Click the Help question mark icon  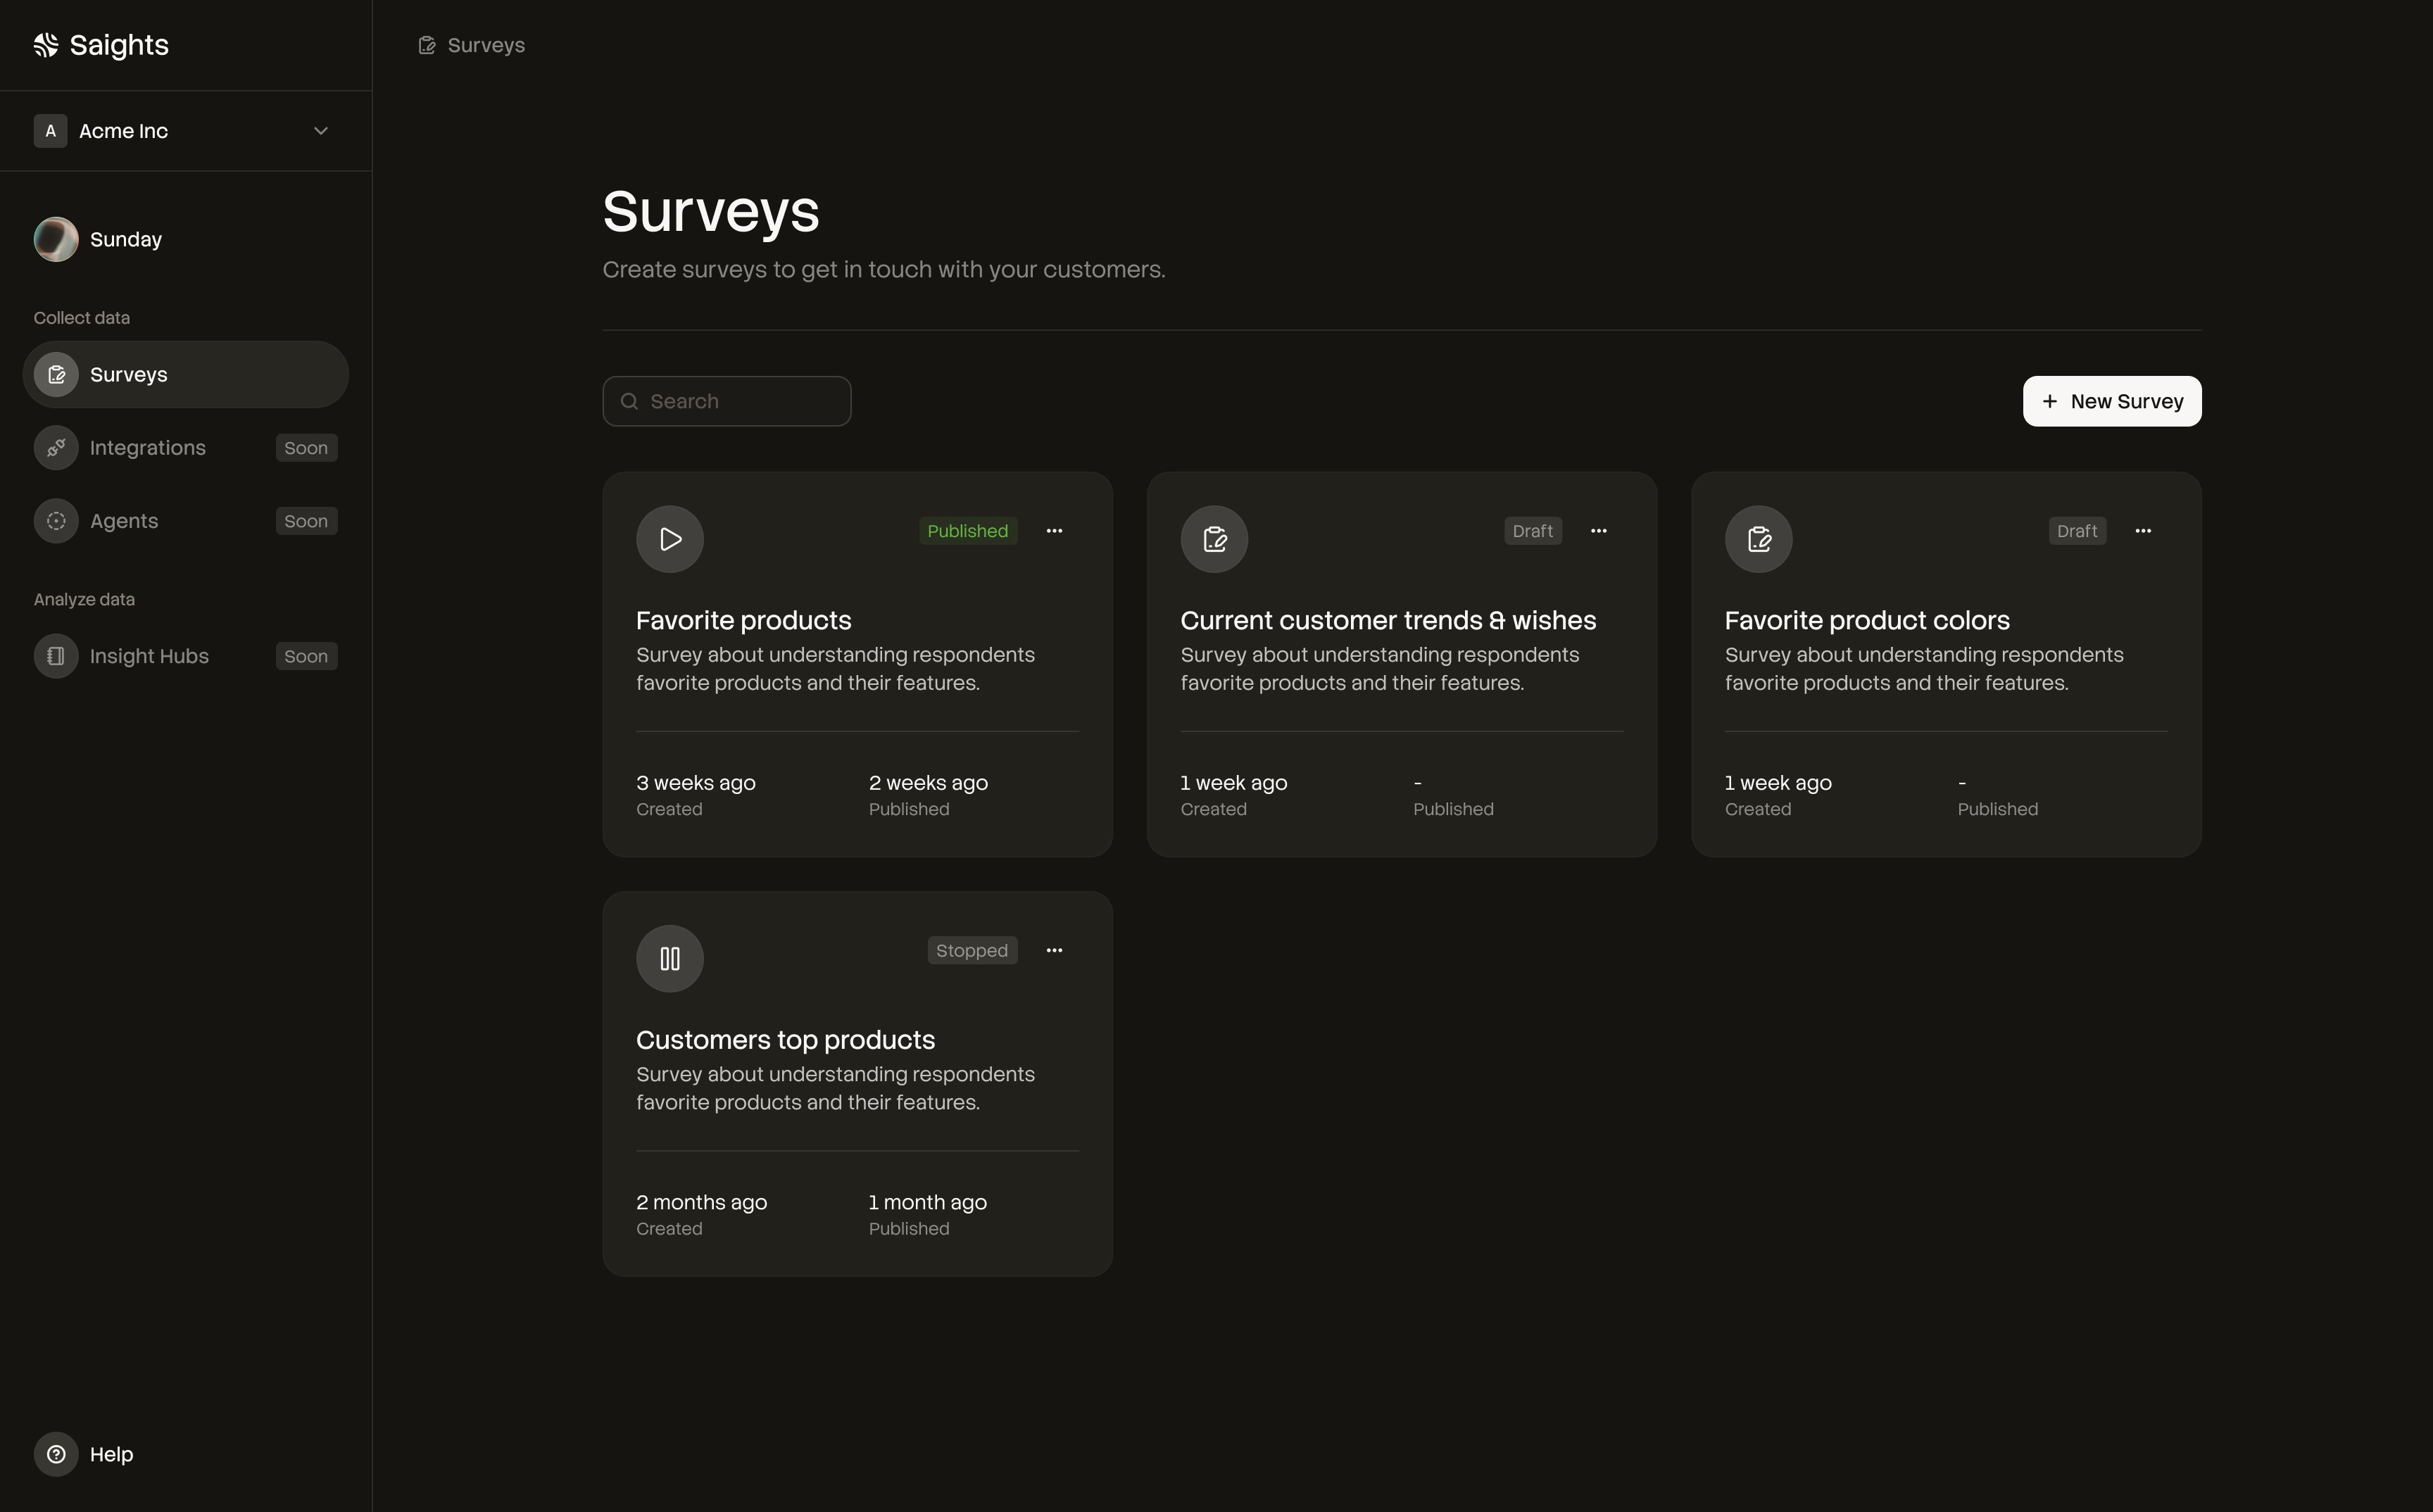[x=56, y=1454]
